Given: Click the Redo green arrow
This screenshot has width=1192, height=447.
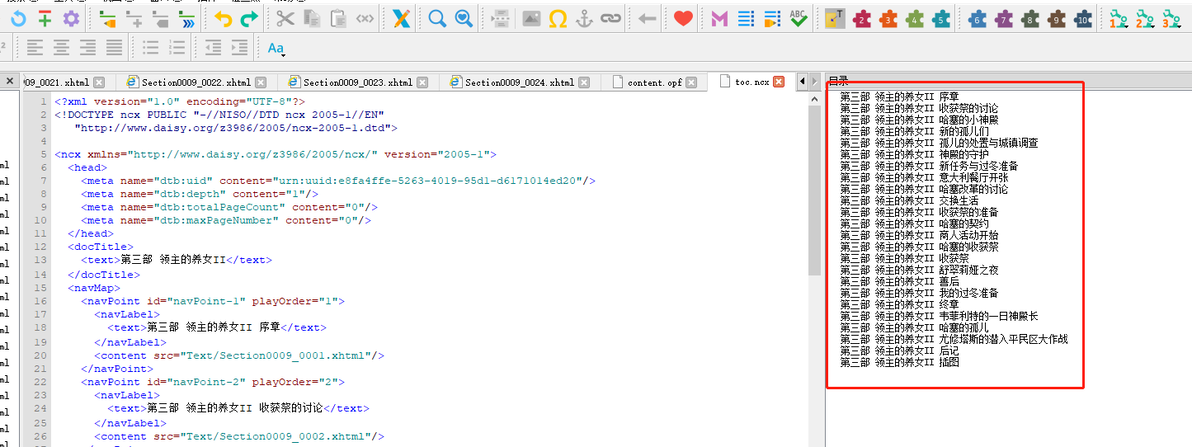Looking at the screenshot, I should coord(249,20).
